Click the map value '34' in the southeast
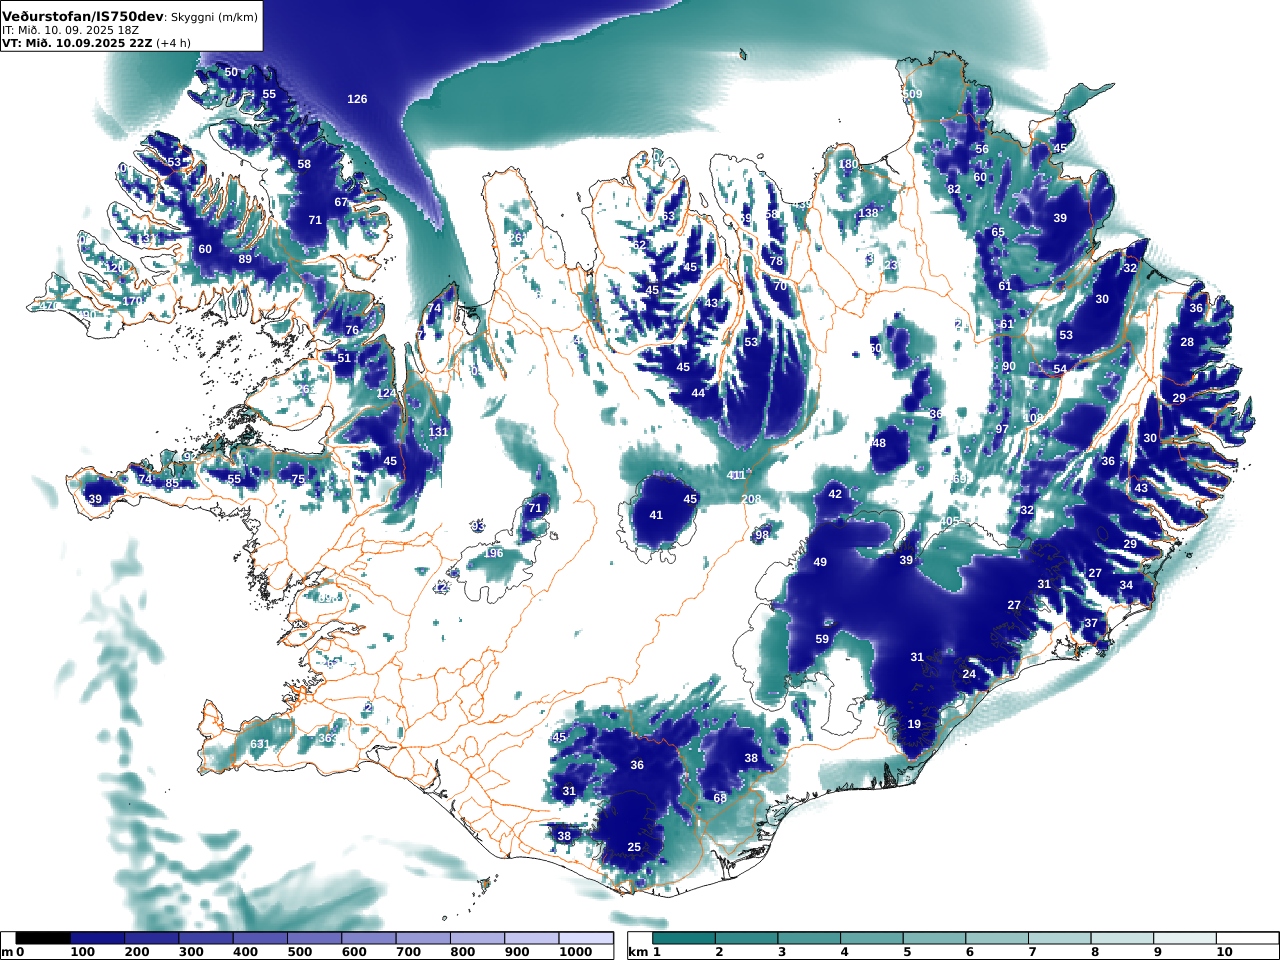Screen dimensions: 1280x960 1126,585
